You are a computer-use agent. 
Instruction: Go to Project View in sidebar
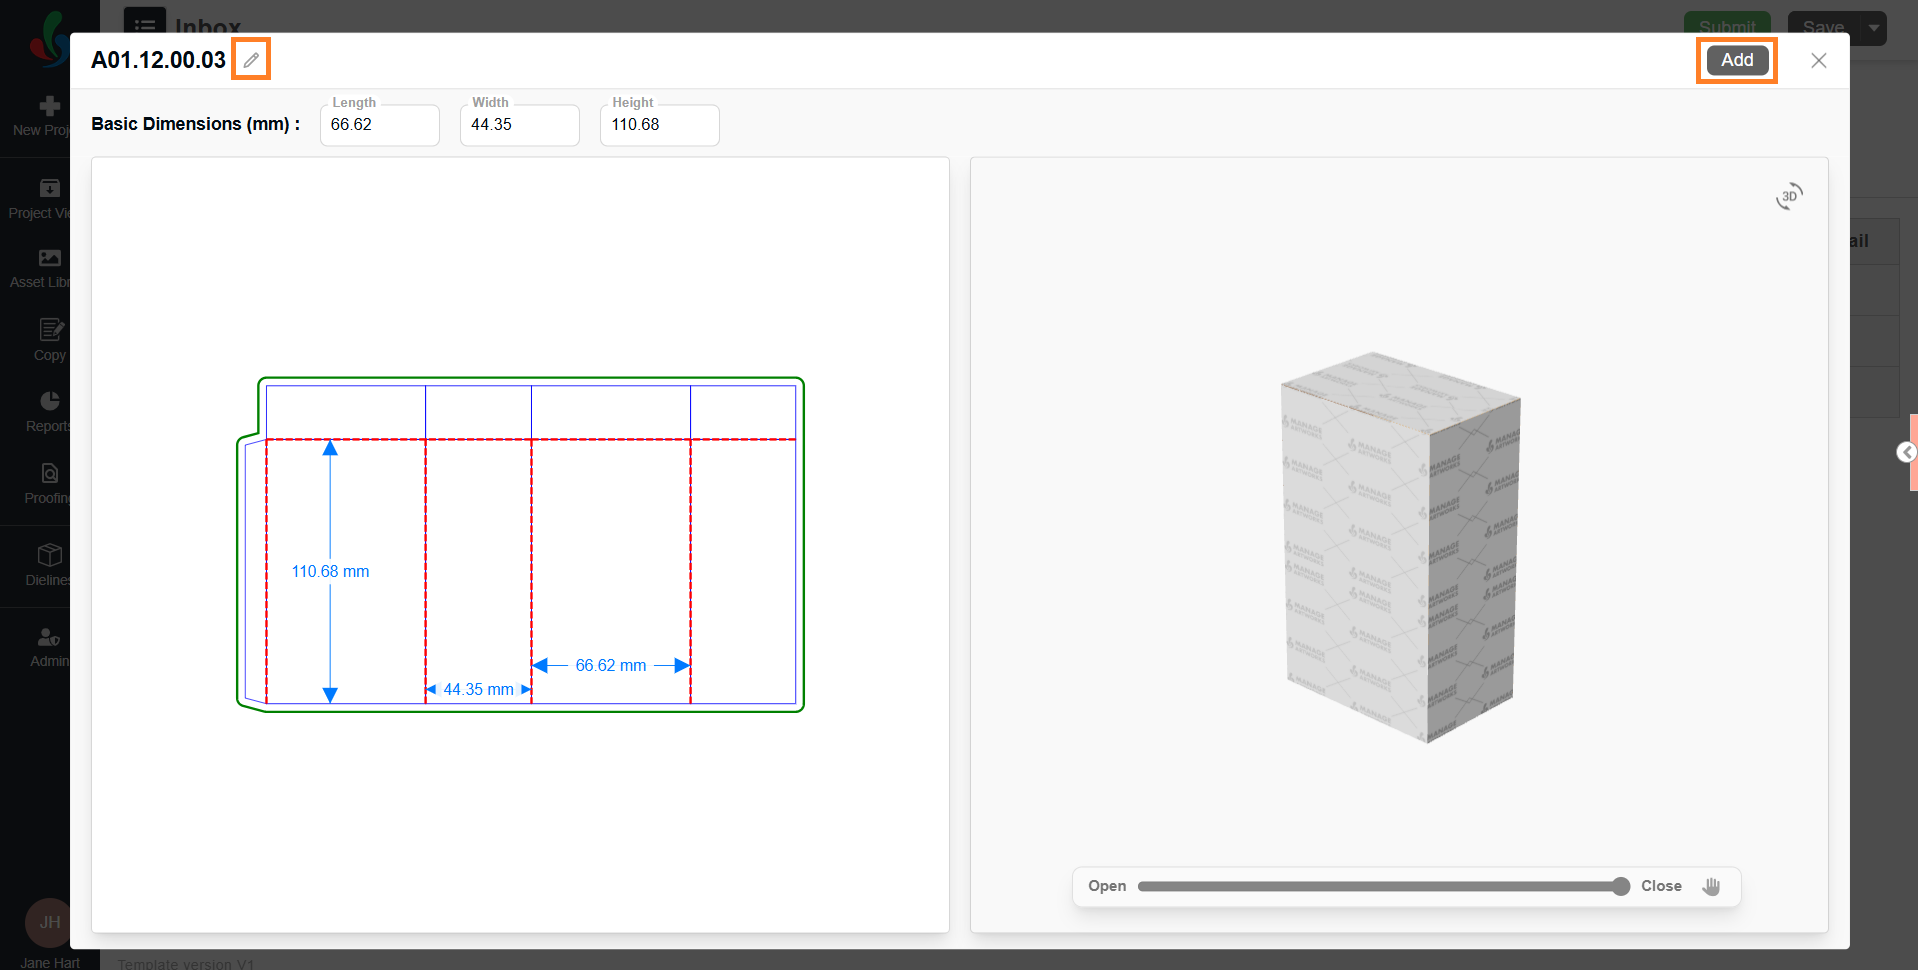pyautogui.click(x=48, y=198)
